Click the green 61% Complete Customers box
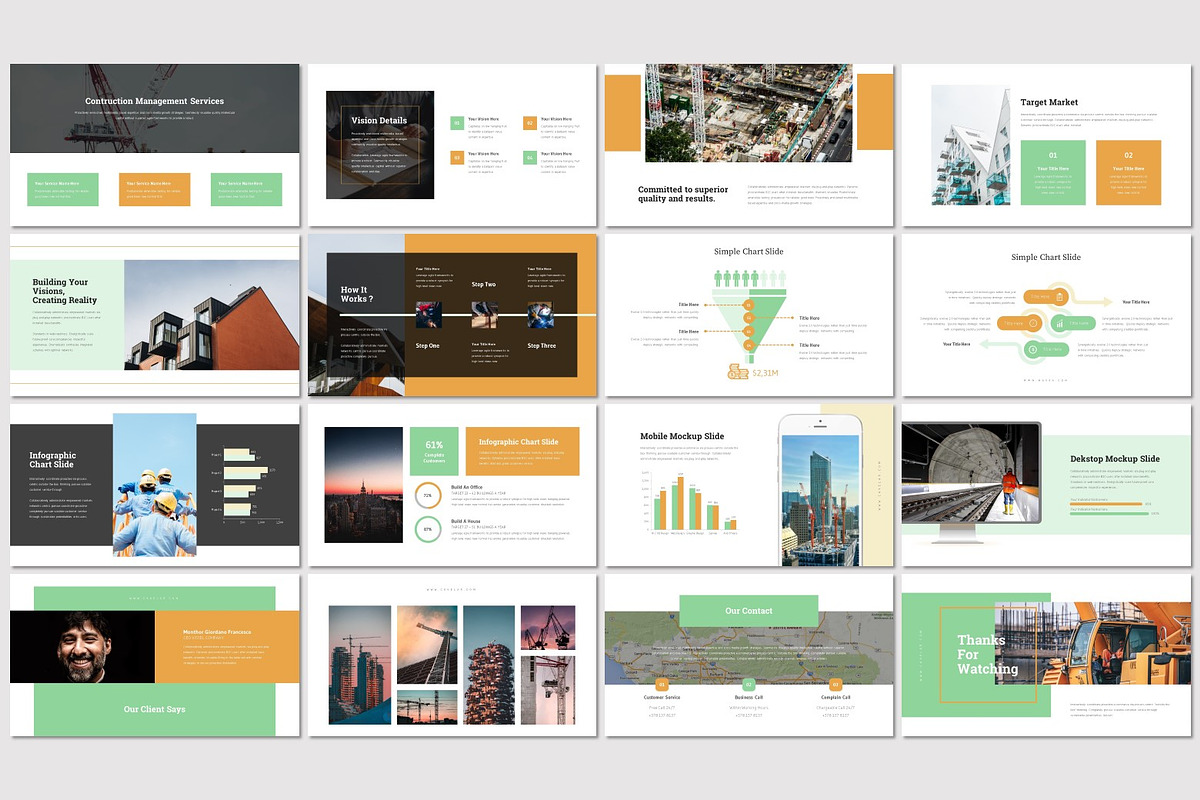1200x800 pixels. 434,451
